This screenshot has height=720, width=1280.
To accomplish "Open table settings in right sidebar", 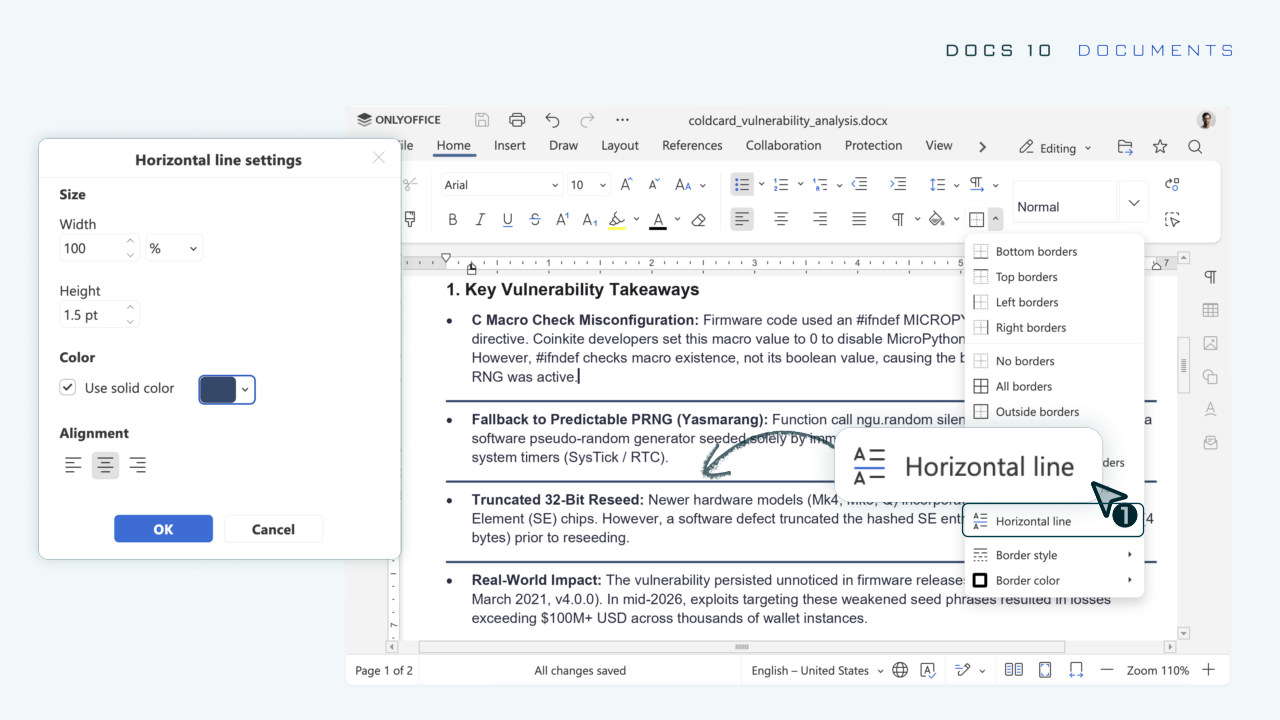I will [x=1211, y=310].
